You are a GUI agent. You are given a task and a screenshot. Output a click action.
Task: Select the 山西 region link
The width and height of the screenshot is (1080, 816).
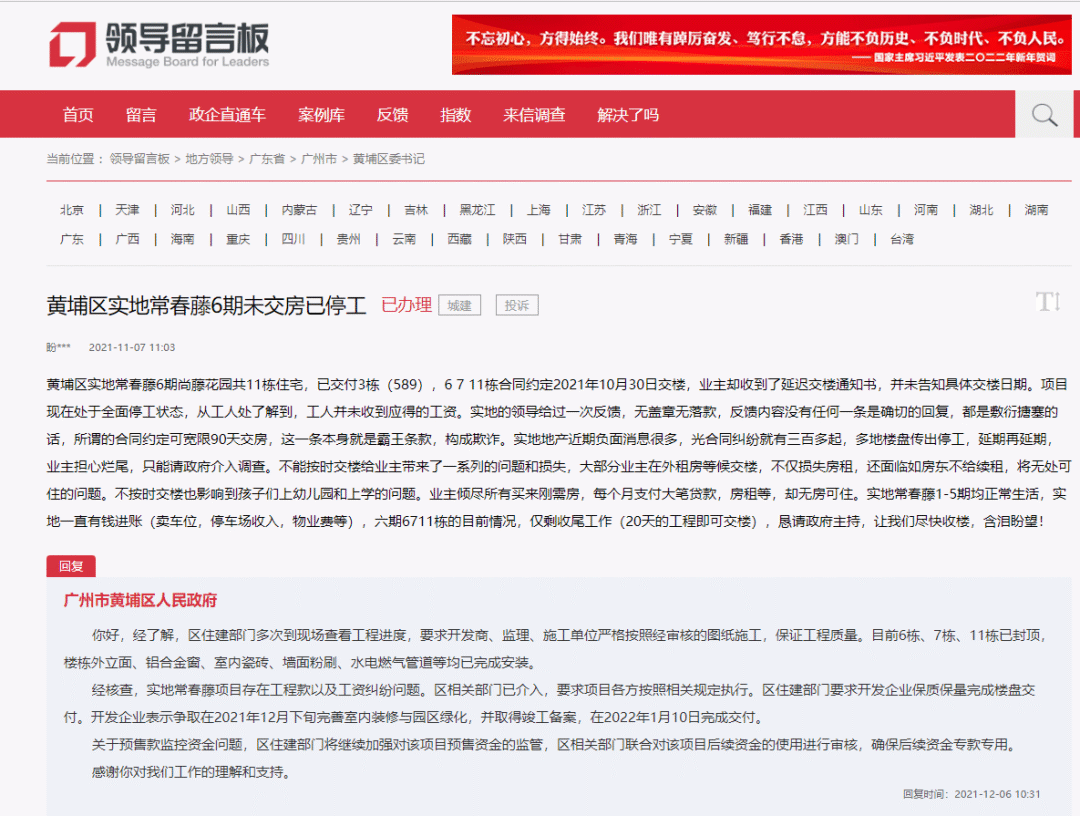(238, 210)
